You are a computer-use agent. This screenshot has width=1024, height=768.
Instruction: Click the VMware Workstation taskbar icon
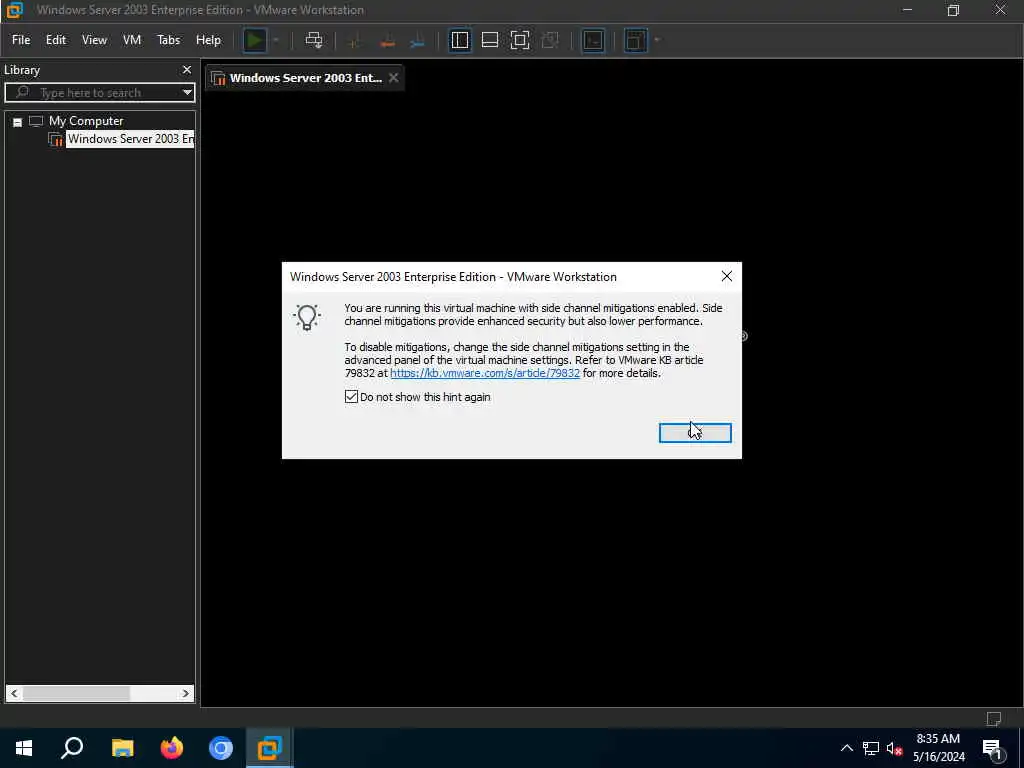click(270, 748)
